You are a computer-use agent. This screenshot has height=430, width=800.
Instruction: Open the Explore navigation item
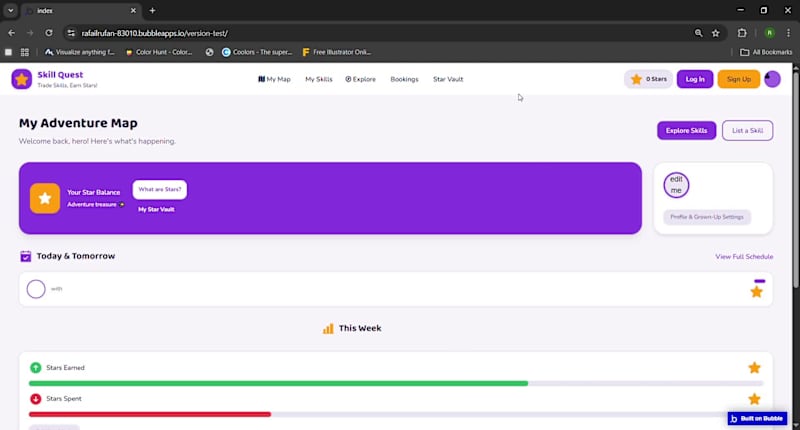pyautogui.click(x=360, y=79)
